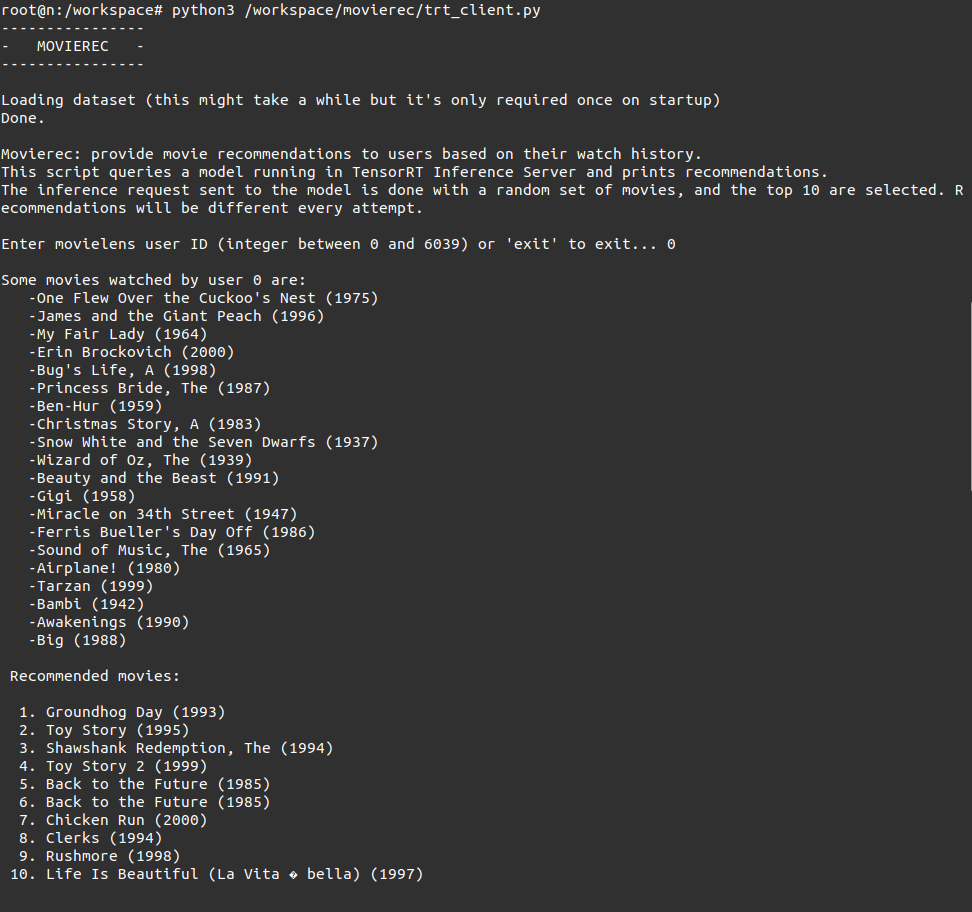This screenshot has width=972, height=912.
Task: Click the "Recommended movies:" heading
Action: click(x=95, y=676)
